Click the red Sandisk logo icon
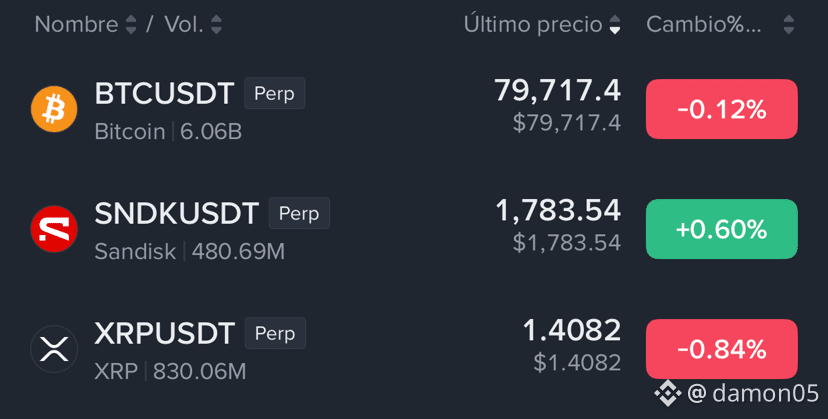This screenshot has width=828, height=419. [x=54, y=229]
